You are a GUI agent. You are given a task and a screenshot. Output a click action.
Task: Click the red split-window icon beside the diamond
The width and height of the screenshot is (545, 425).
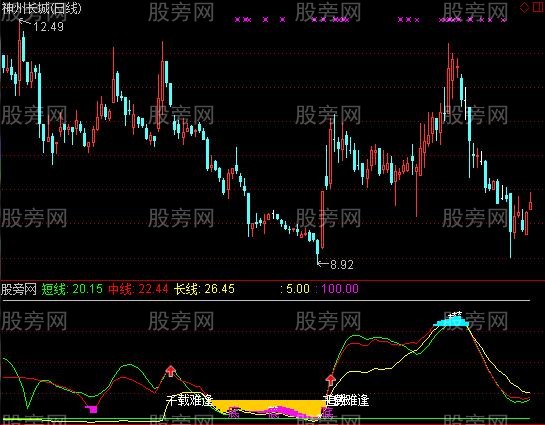[539, 7]
